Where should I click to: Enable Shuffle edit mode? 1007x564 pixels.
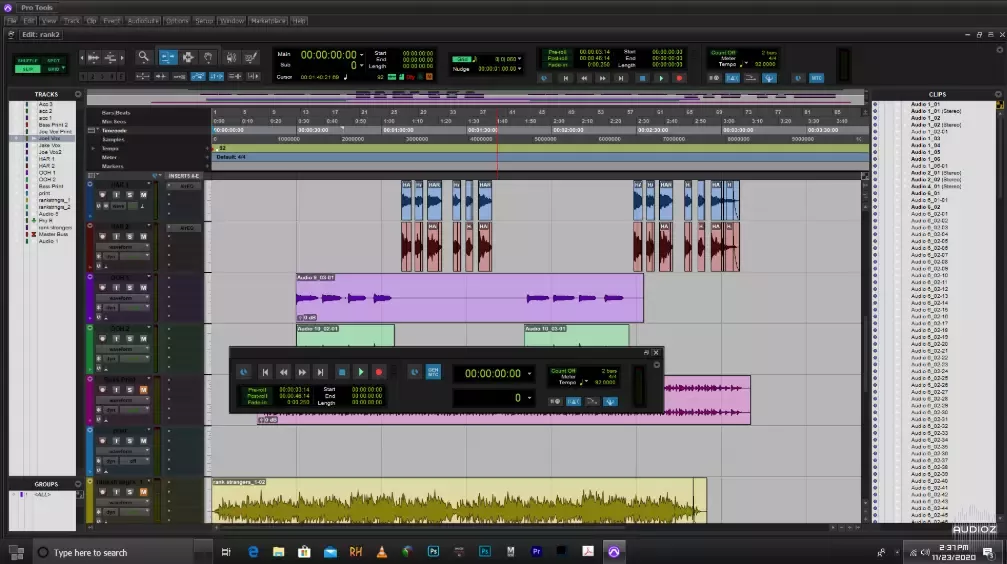28,60
